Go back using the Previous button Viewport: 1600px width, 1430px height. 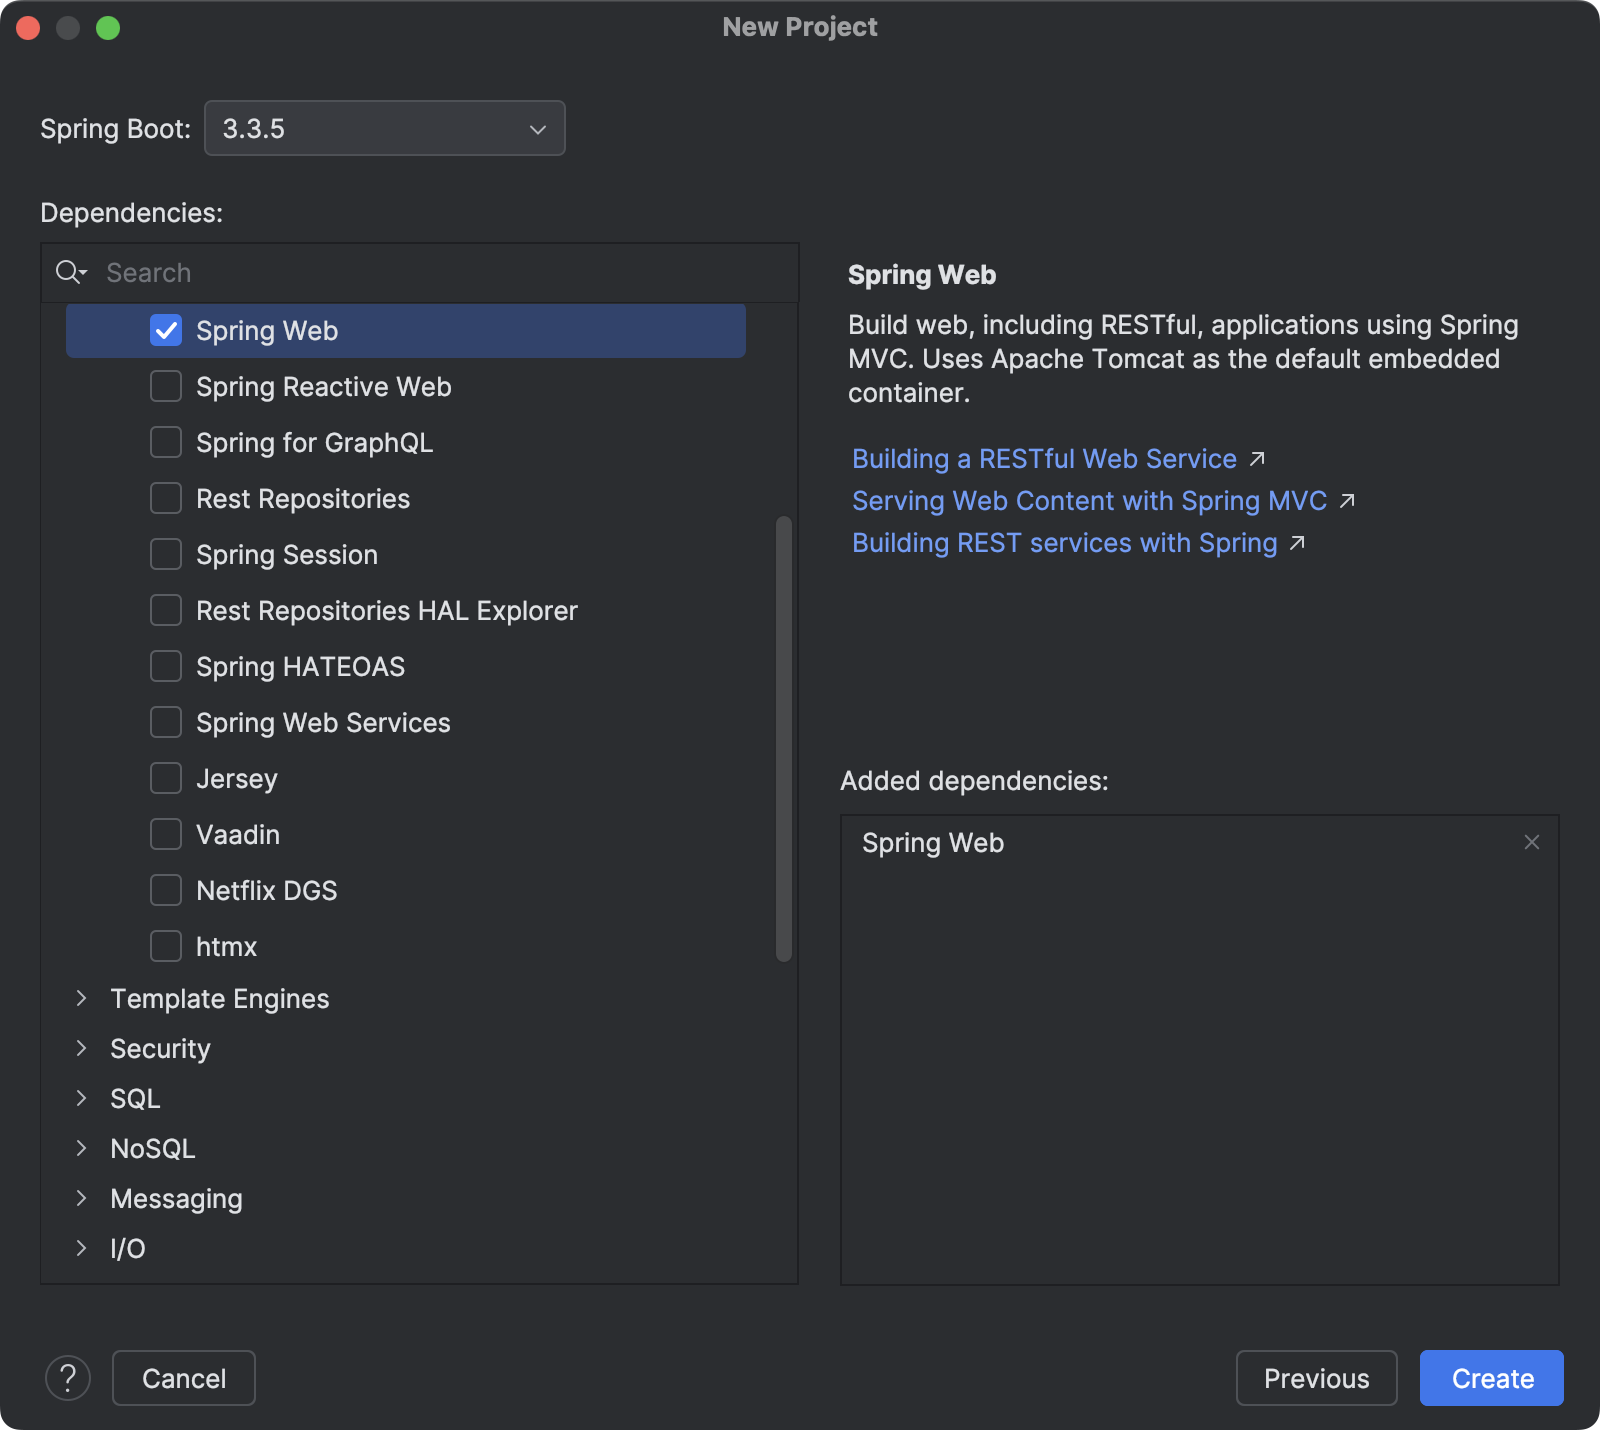coord(1316,1378)
